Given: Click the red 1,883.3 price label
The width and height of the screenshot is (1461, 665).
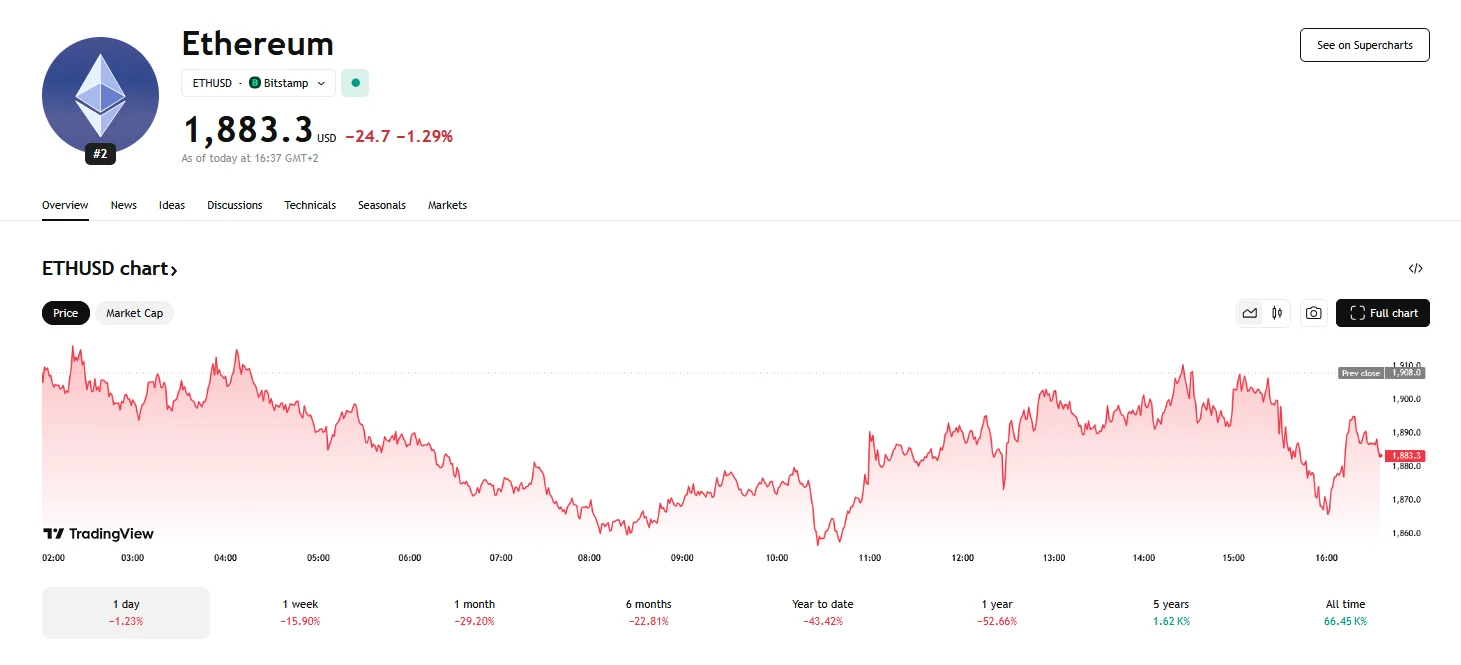Looking at the screenshot, I should (1404, 455).
